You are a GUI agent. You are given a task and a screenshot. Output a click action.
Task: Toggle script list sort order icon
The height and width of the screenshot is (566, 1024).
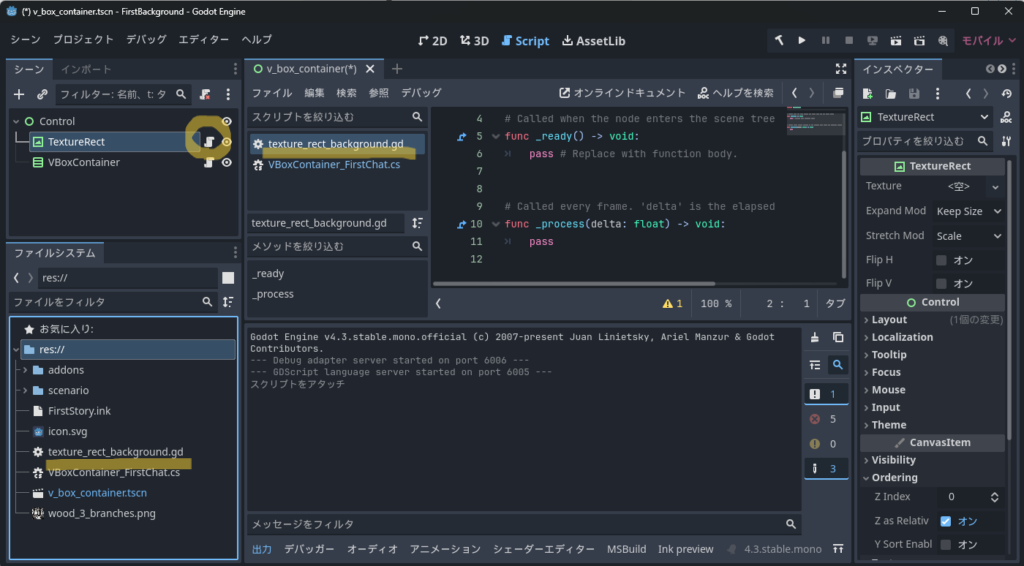(x=417, y=223)
